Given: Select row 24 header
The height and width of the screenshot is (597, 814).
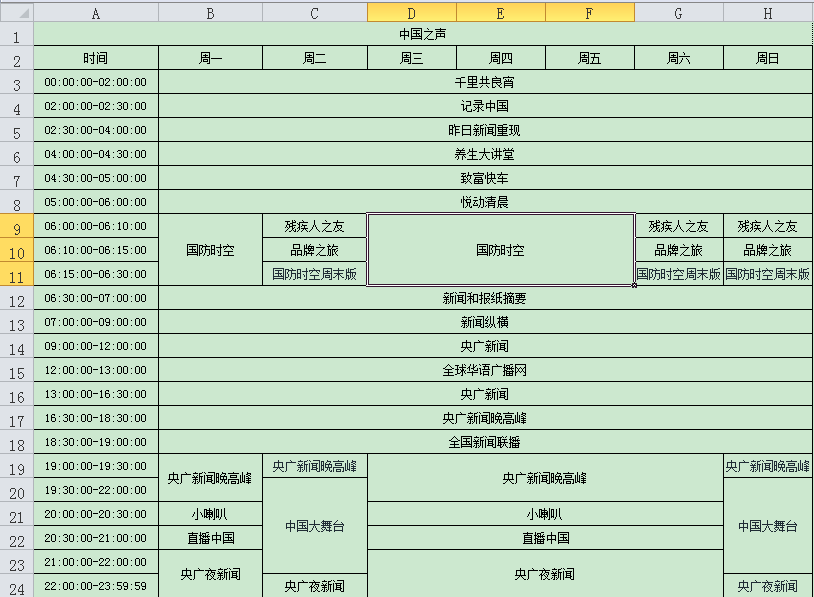Looking at the screenshot, I should (17, 586).
